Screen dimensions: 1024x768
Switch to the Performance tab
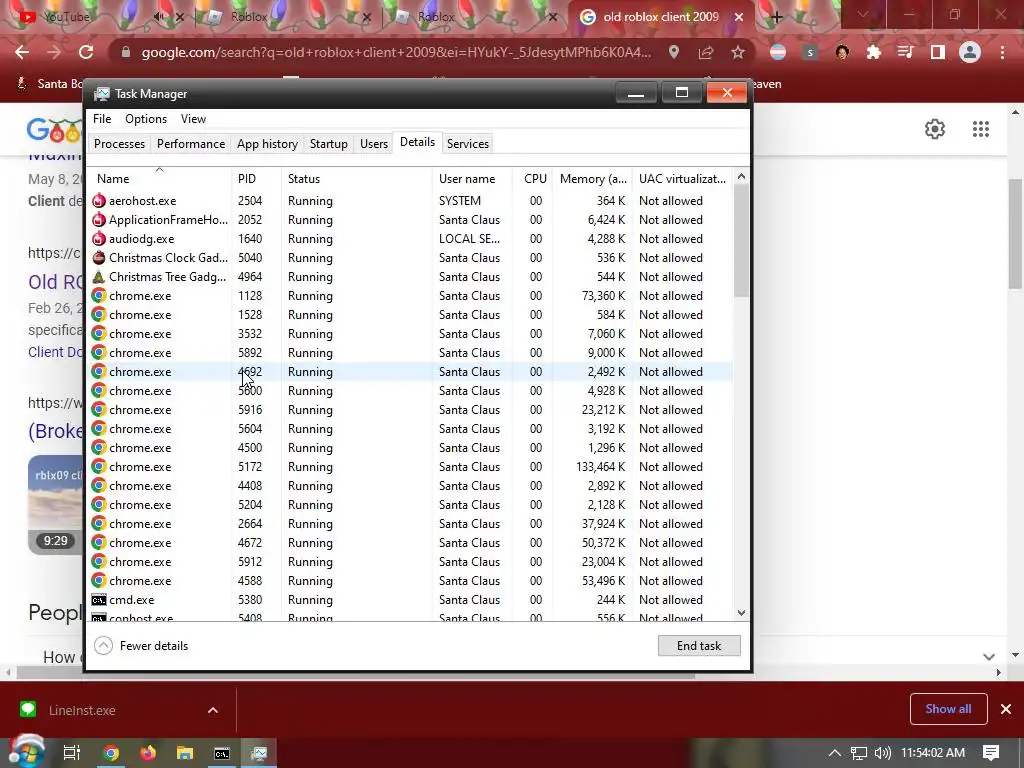(x=191, y=144)
